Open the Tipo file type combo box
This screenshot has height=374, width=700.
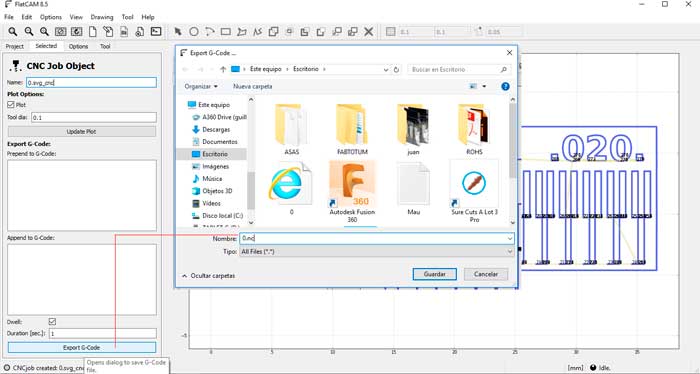coord(377,252)
